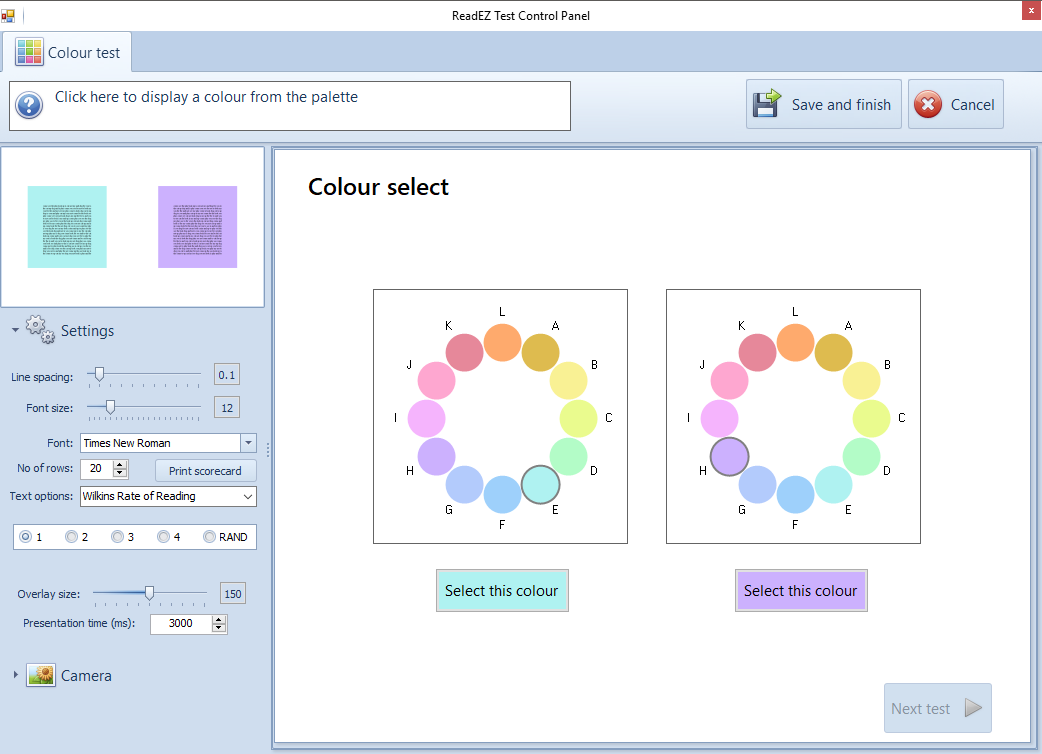Pick yellow swatch B in the right palette
This screenshot has width=1042, height=754.
tap(861, 381)
